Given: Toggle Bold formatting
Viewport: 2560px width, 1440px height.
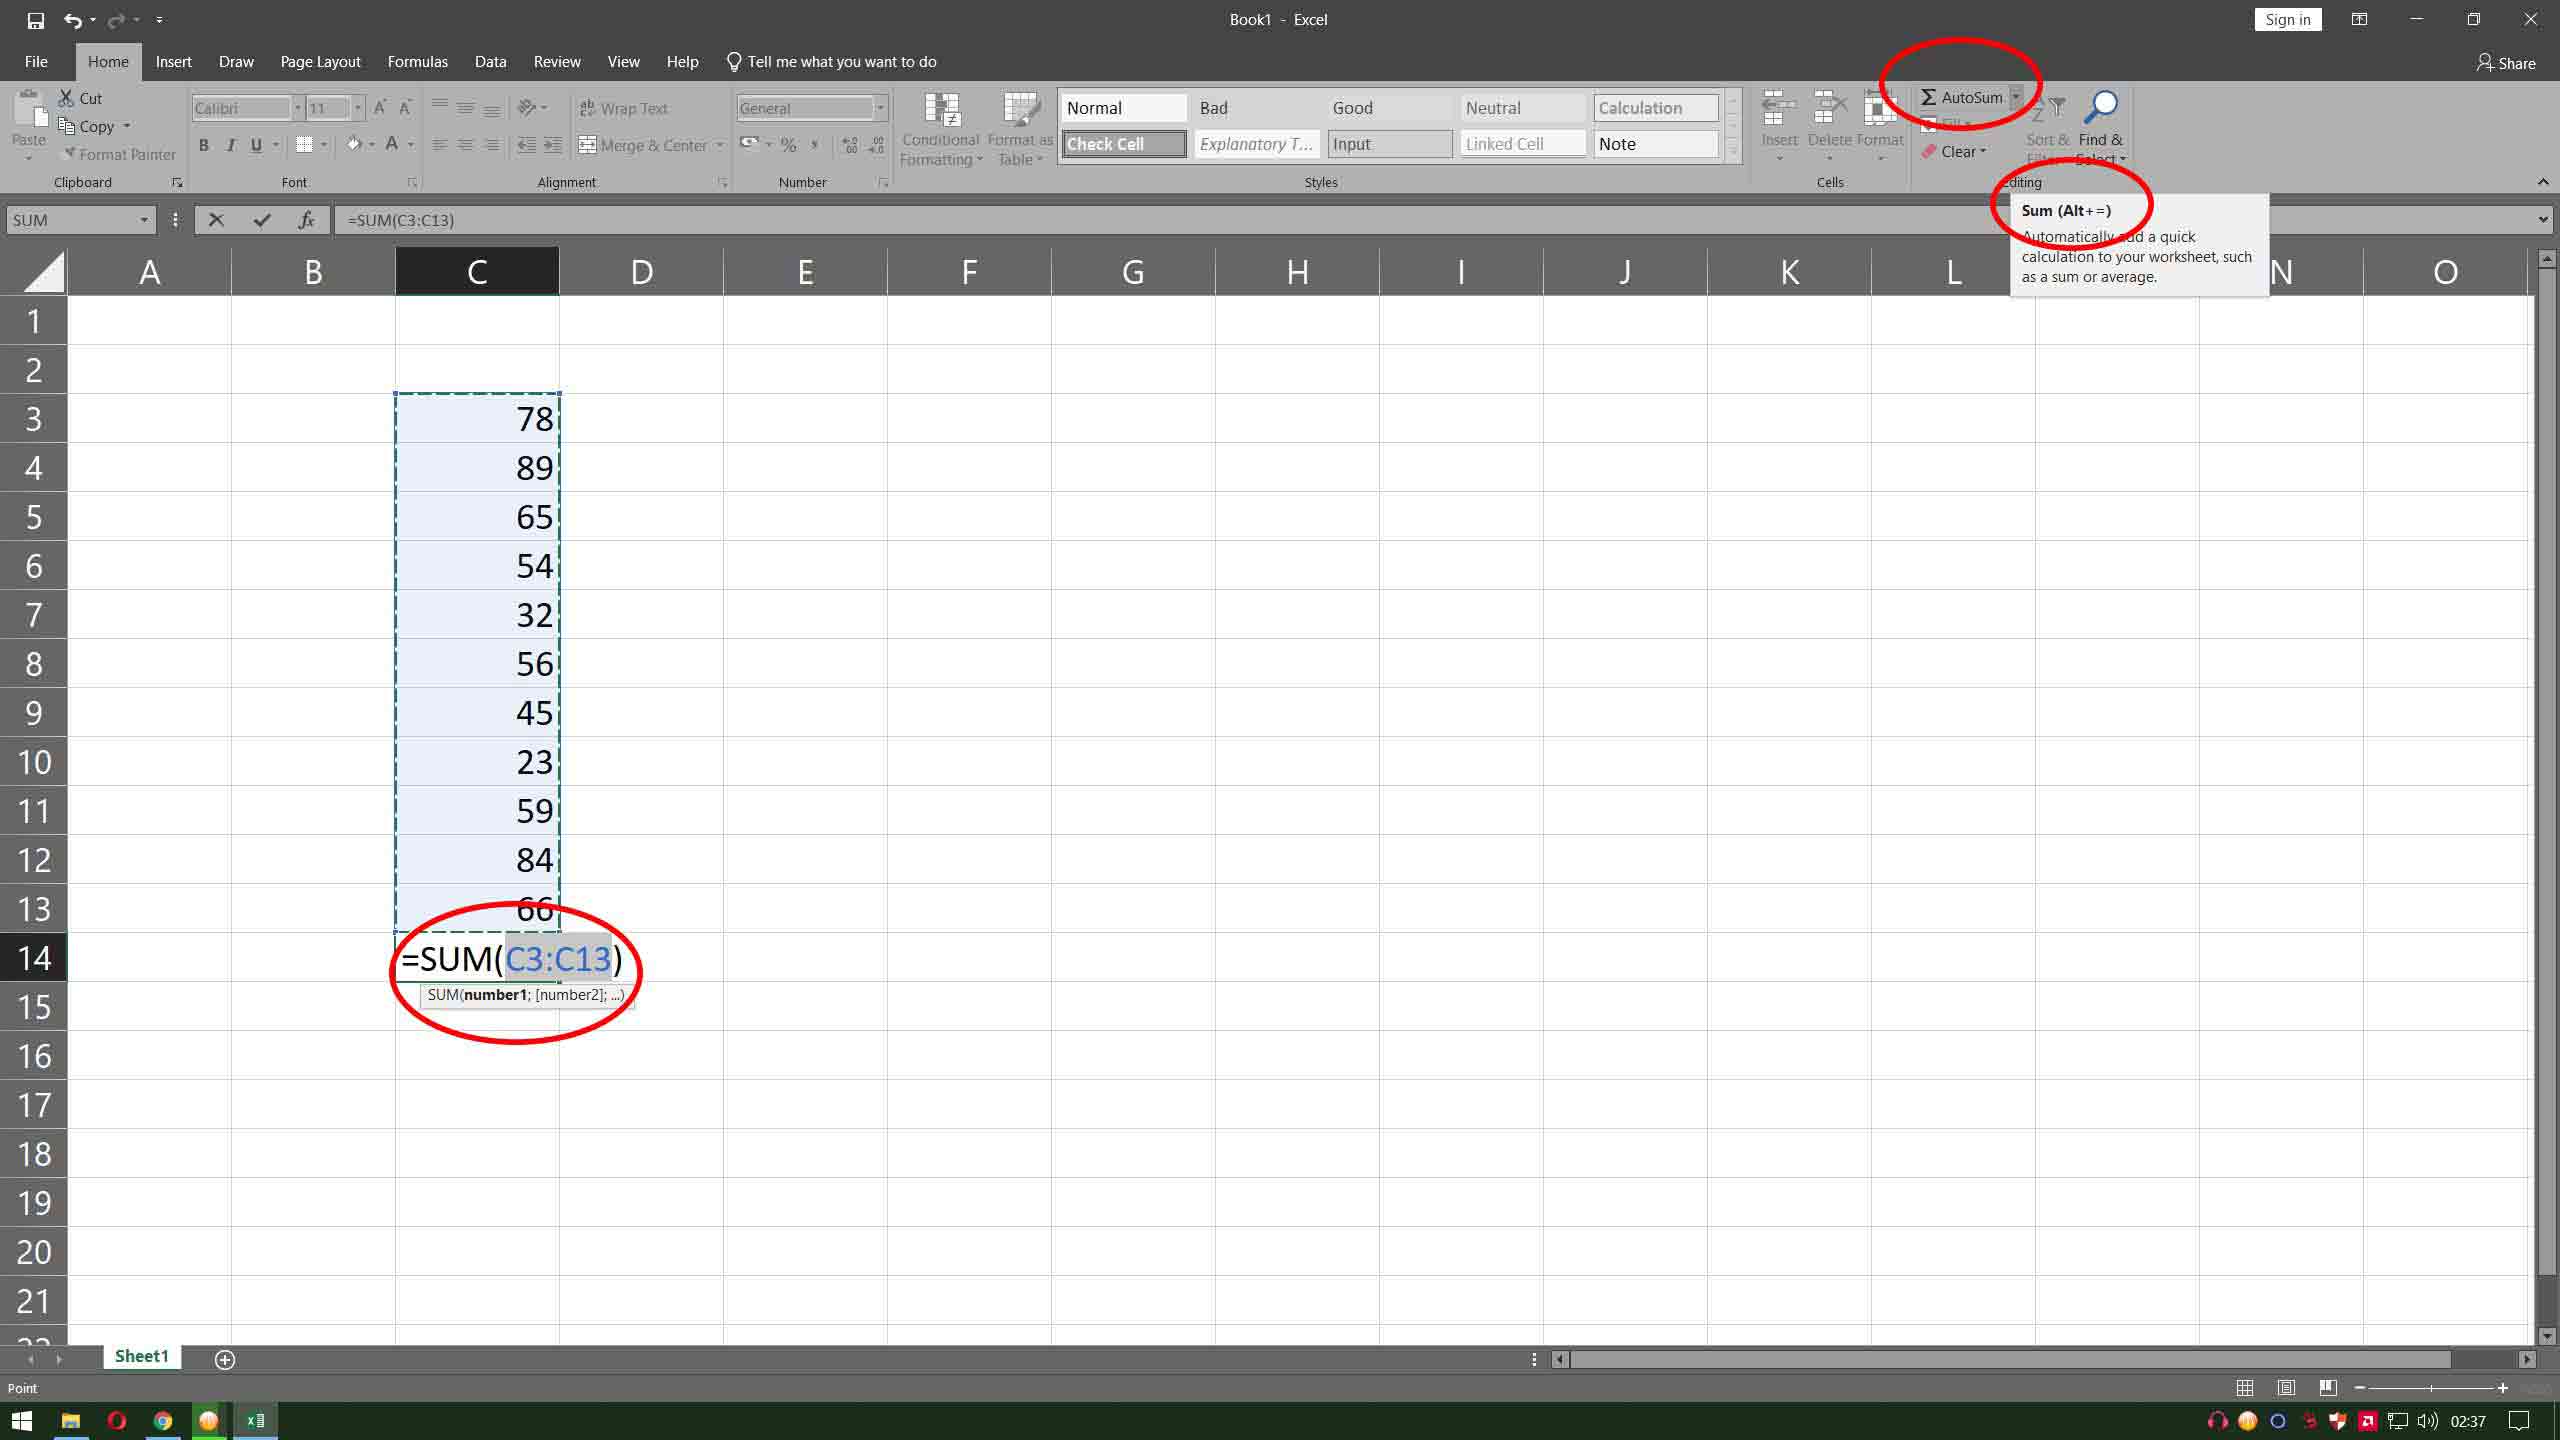Looking at the screenshot, I should point(204,145).
